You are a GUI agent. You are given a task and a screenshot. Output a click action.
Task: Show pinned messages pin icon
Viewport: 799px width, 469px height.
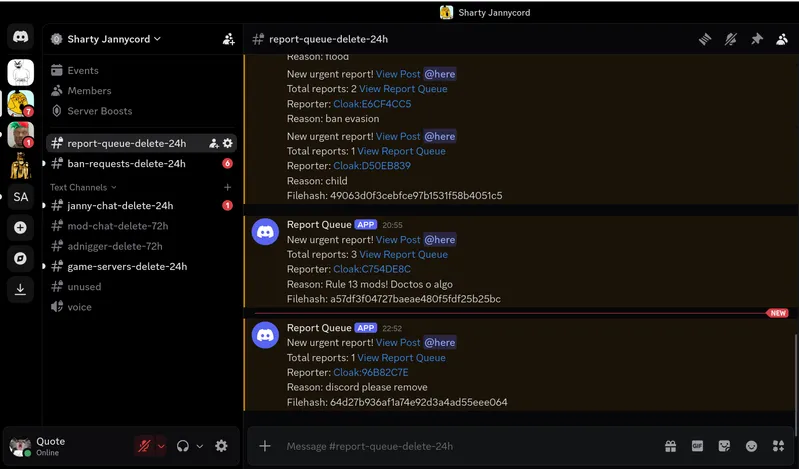tap(757, 39)
